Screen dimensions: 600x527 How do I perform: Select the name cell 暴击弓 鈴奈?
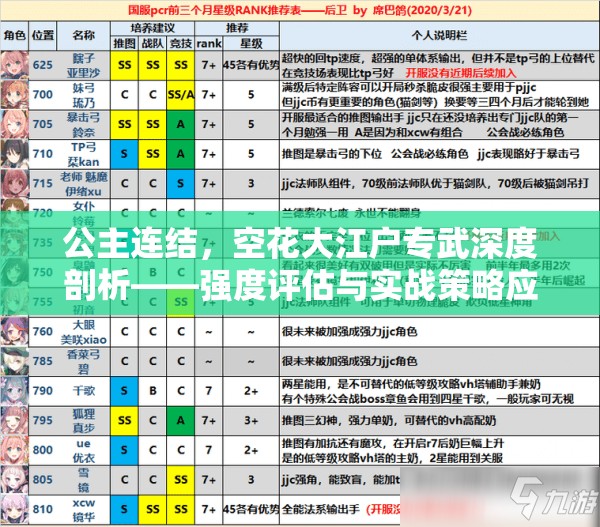pyautogui.click(x=83, y=124)
